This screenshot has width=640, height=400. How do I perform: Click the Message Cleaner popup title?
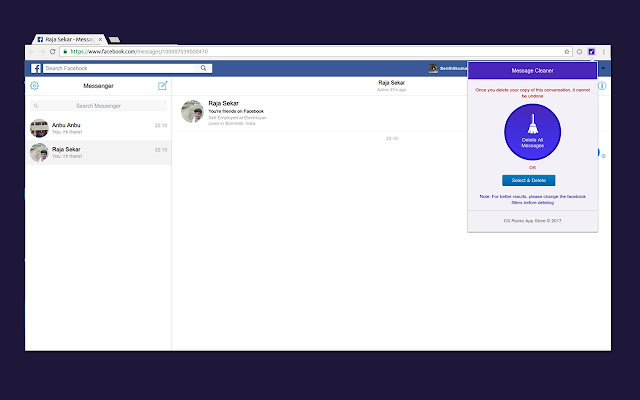point(532,71)
